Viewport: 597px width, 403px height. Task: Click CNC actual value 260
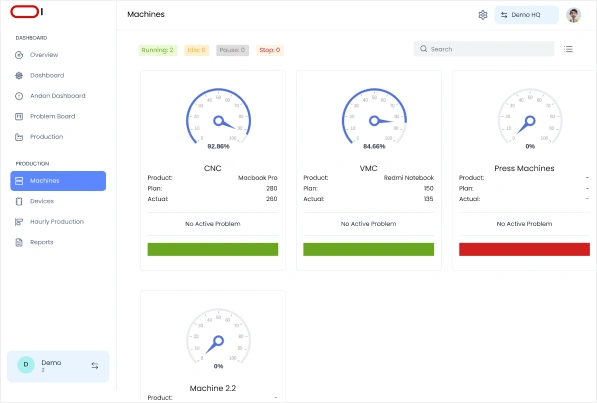coord(272,199)
